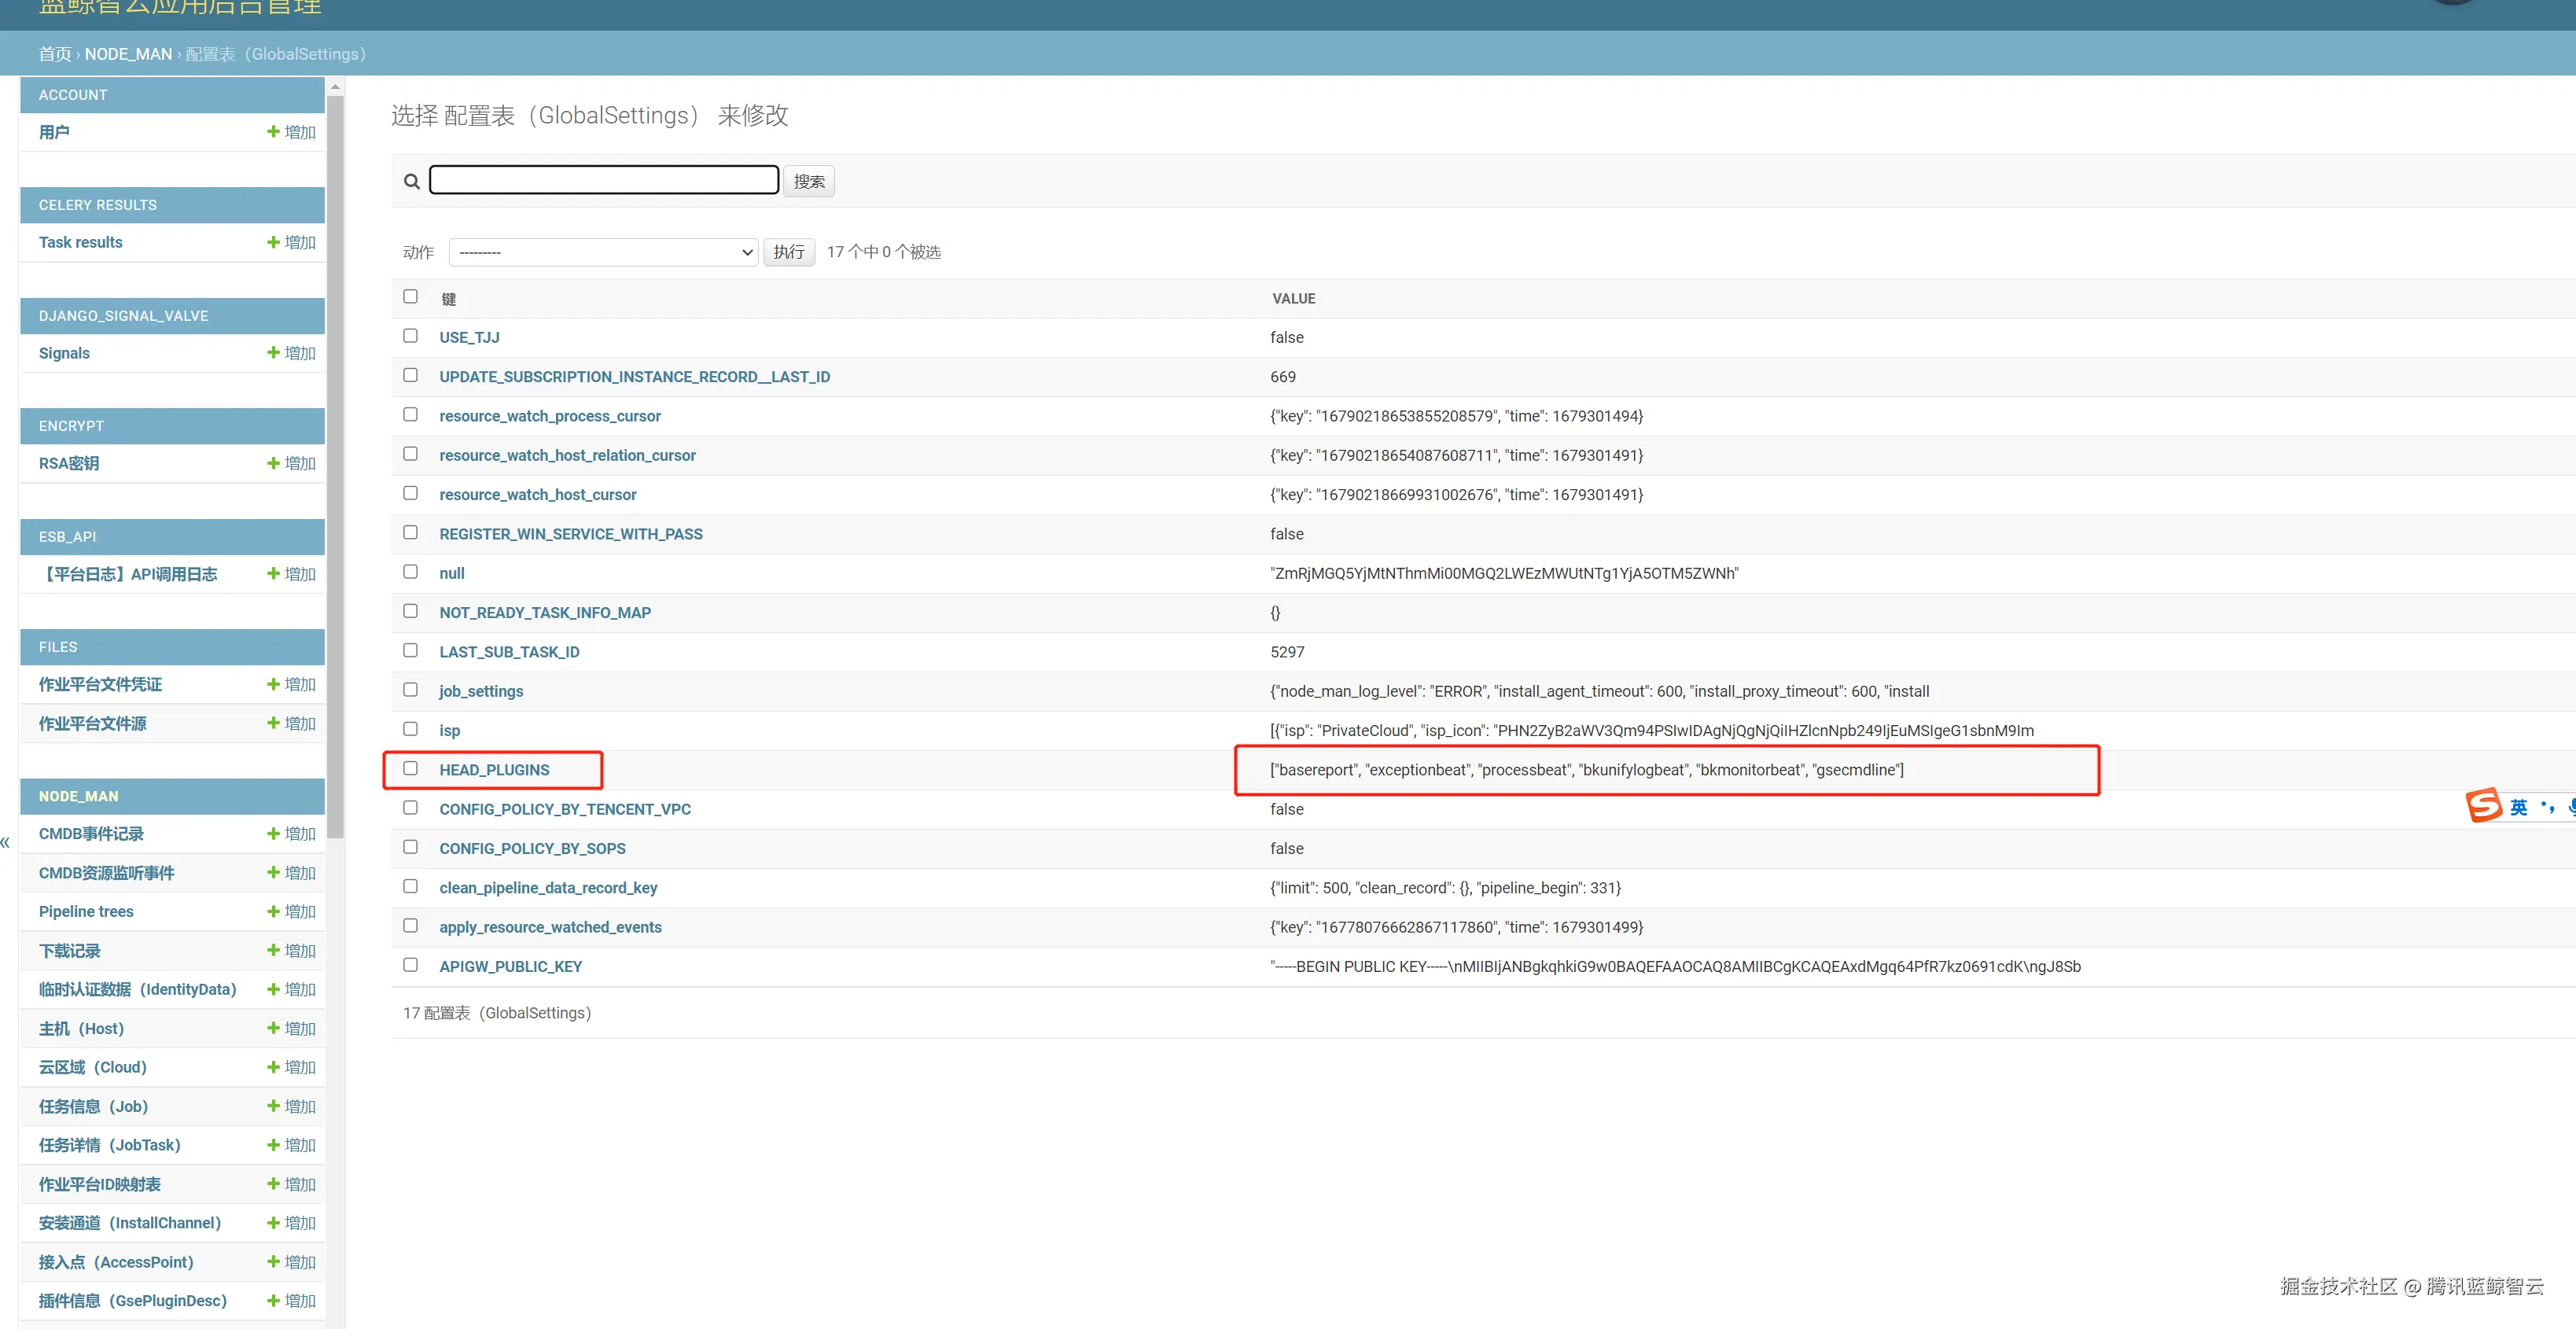Sort by the 键 column header
Screen dimensions: 2576x1329
point(449,299)
